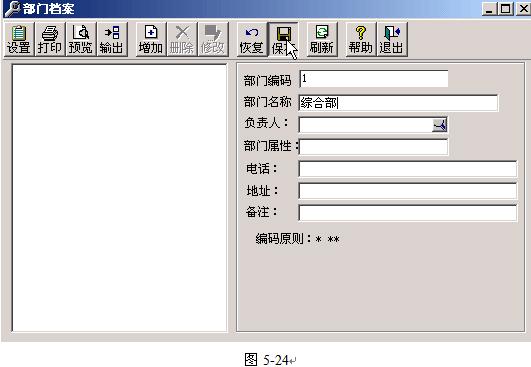Screen dimensions: 531x367
Task: Exit the window with 退出 icon
Action: 392,39
